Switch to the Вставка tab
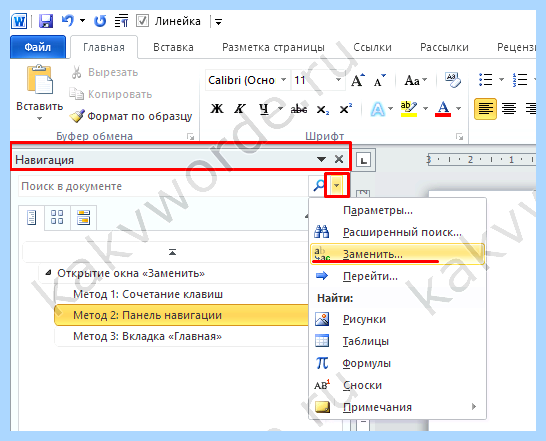Image resolution: width=546 pixels, height=441 pixels. click(173, 47)
